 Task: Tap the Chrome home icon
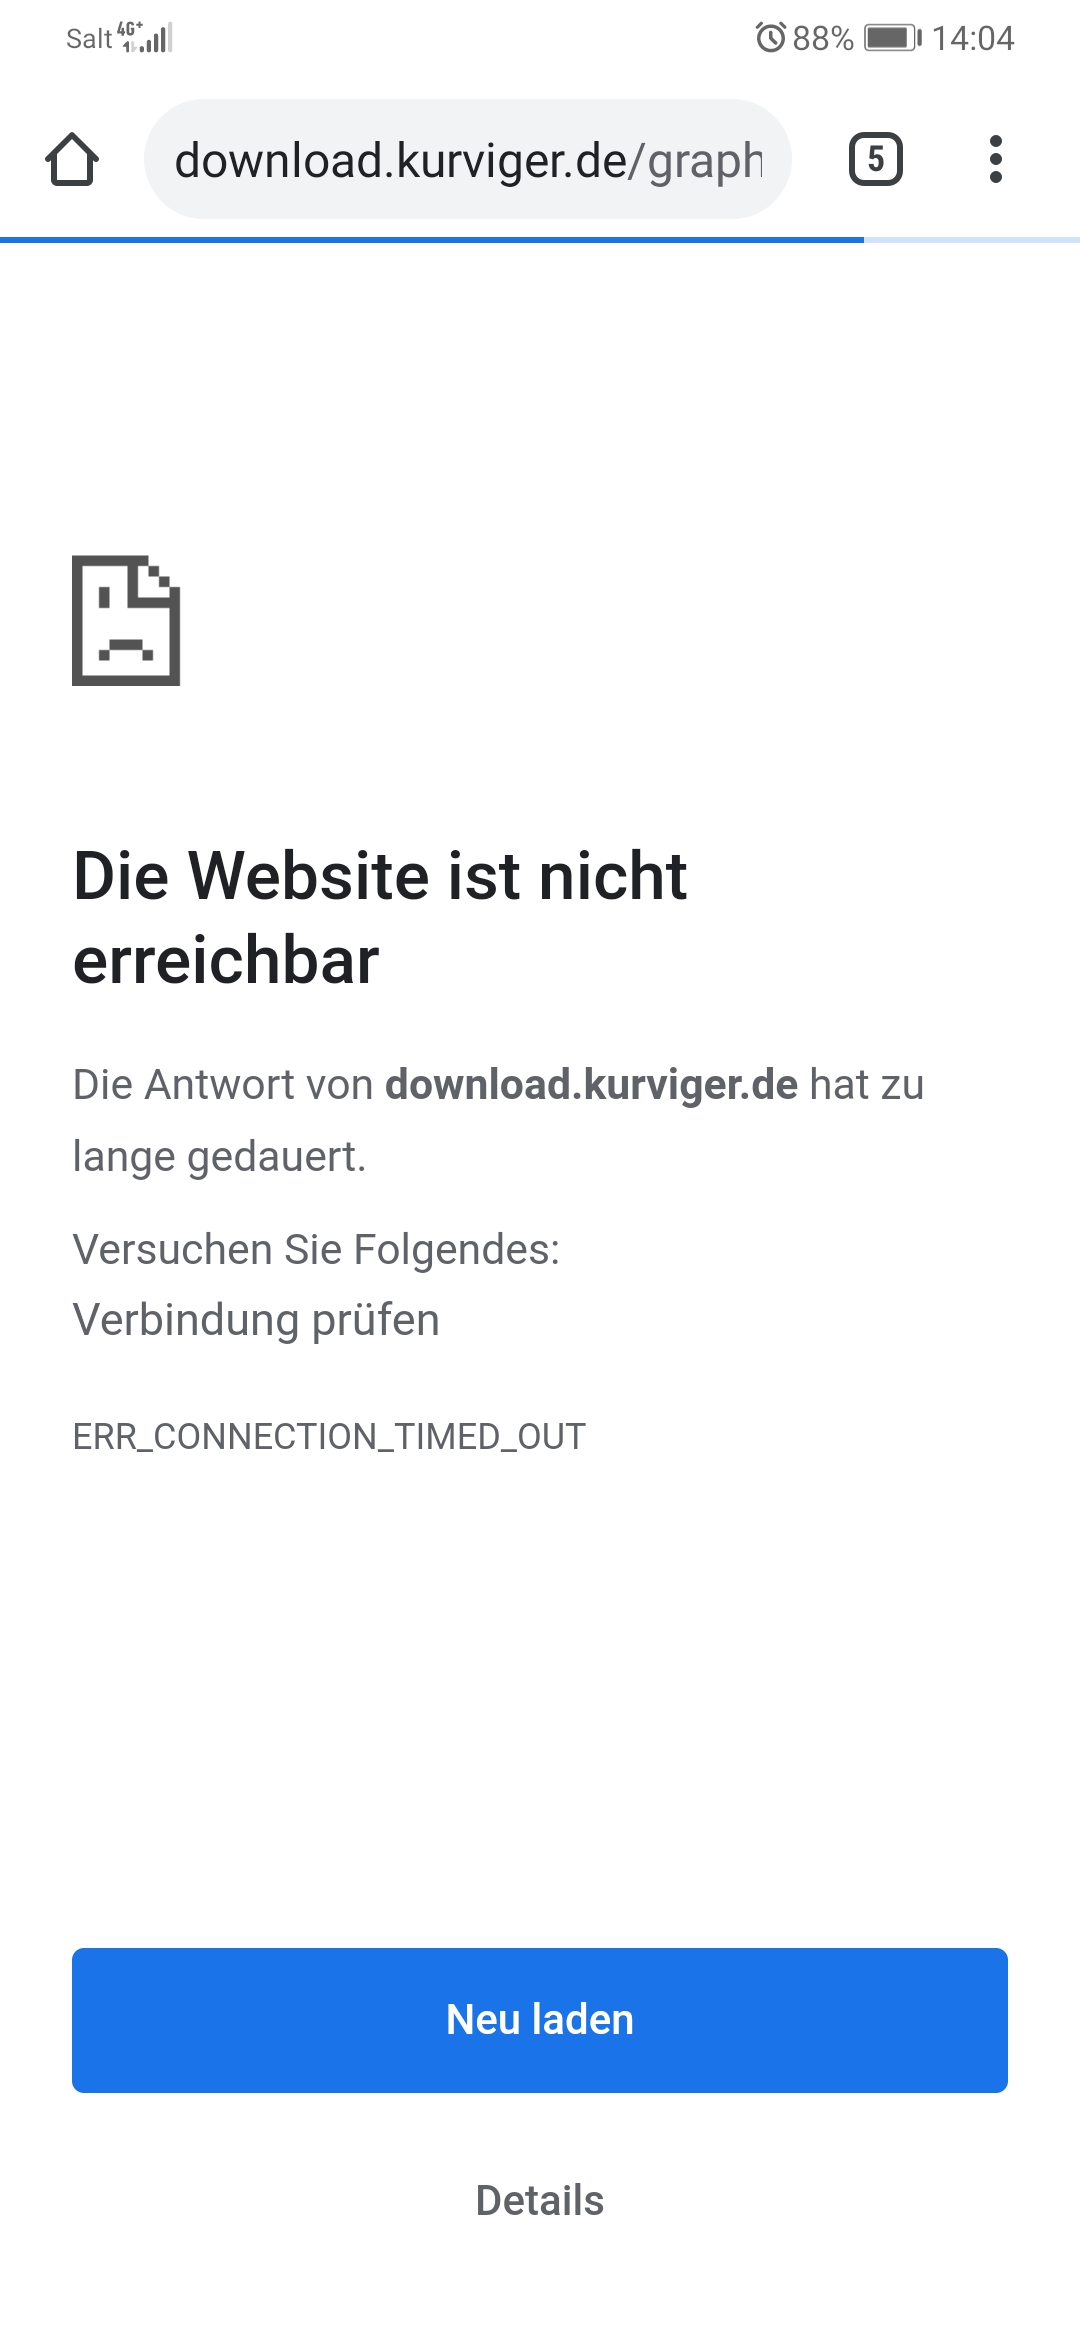[x=72, y=159]
